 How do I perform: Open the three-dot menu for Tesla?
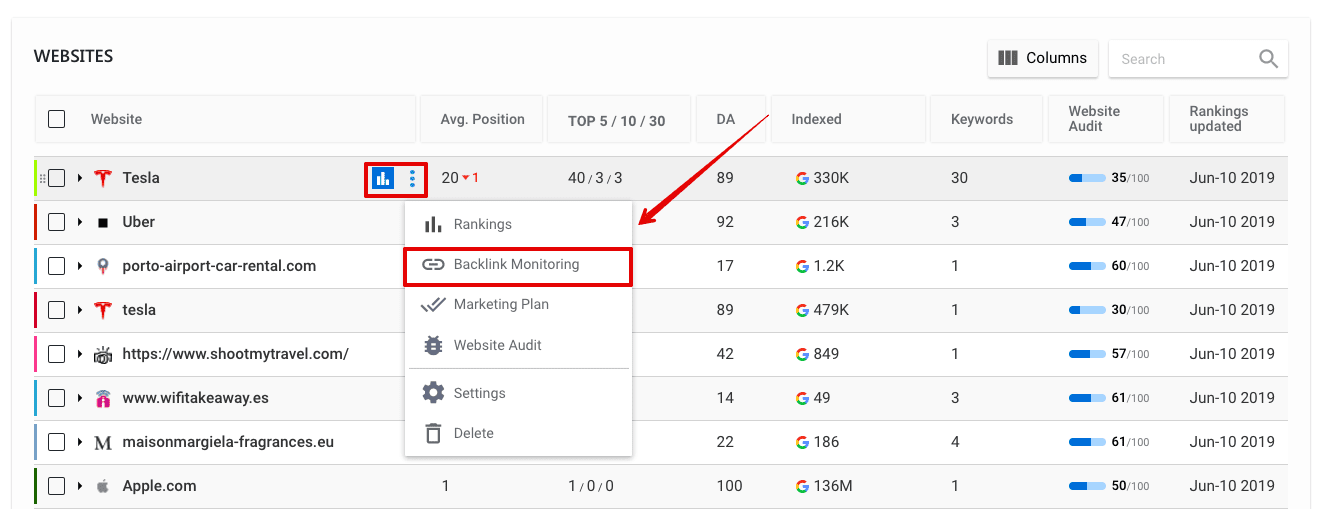[x=412, y=179]
